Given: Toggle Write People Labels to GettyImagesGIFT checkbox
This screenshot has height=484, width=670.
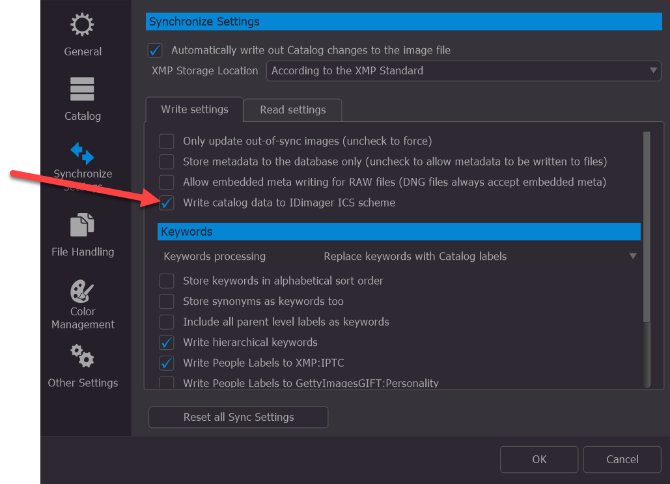Looking at the screenshot, I should [167, 382].
